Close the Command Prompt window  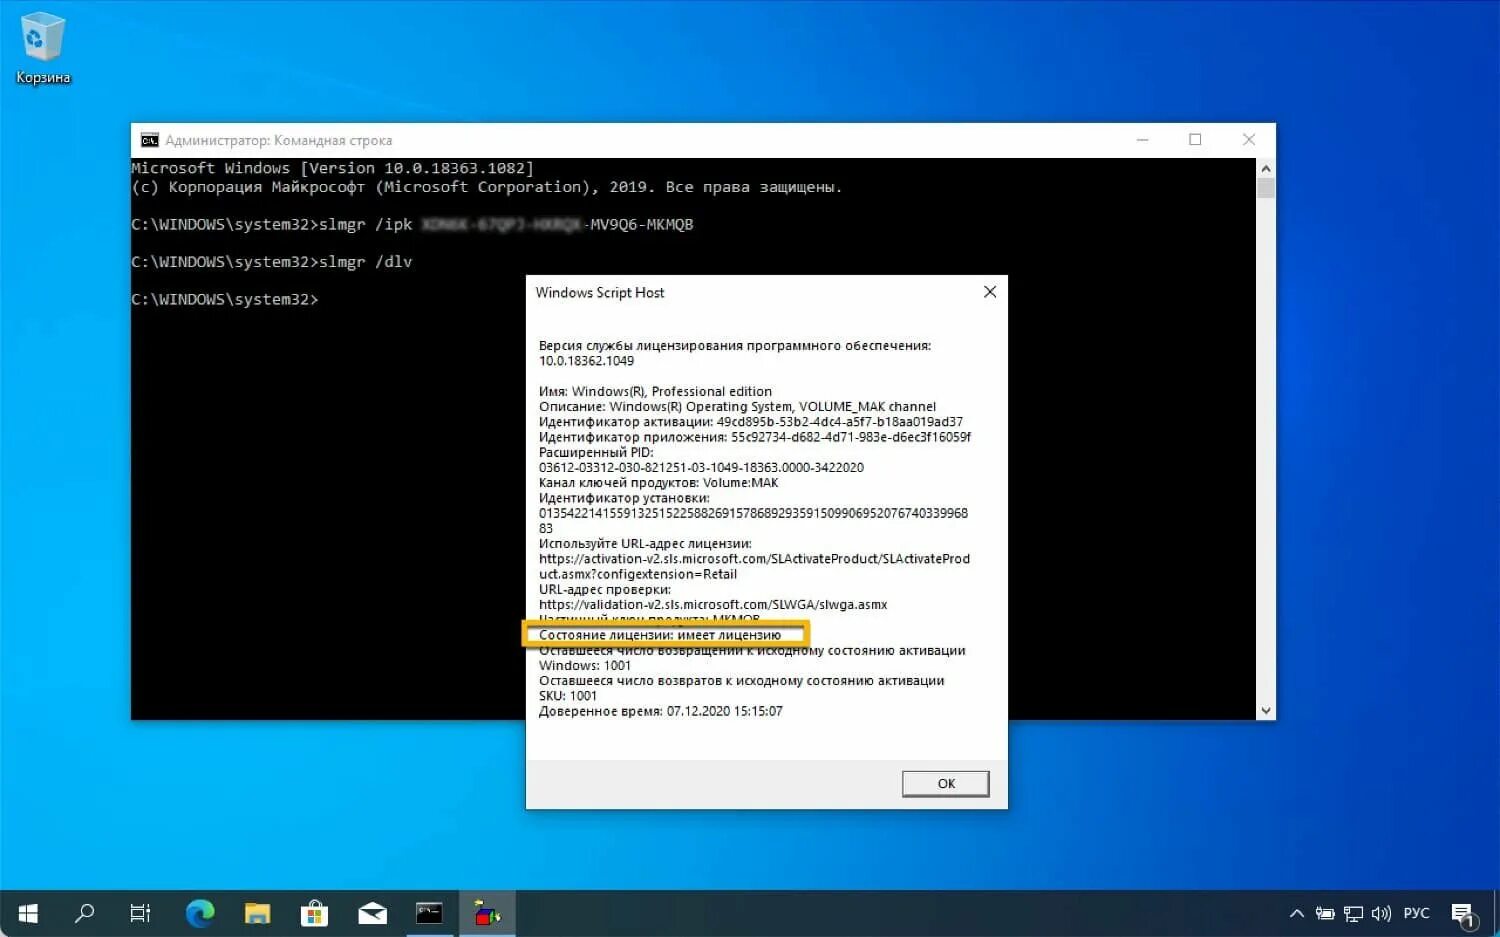coord(1249,140)
